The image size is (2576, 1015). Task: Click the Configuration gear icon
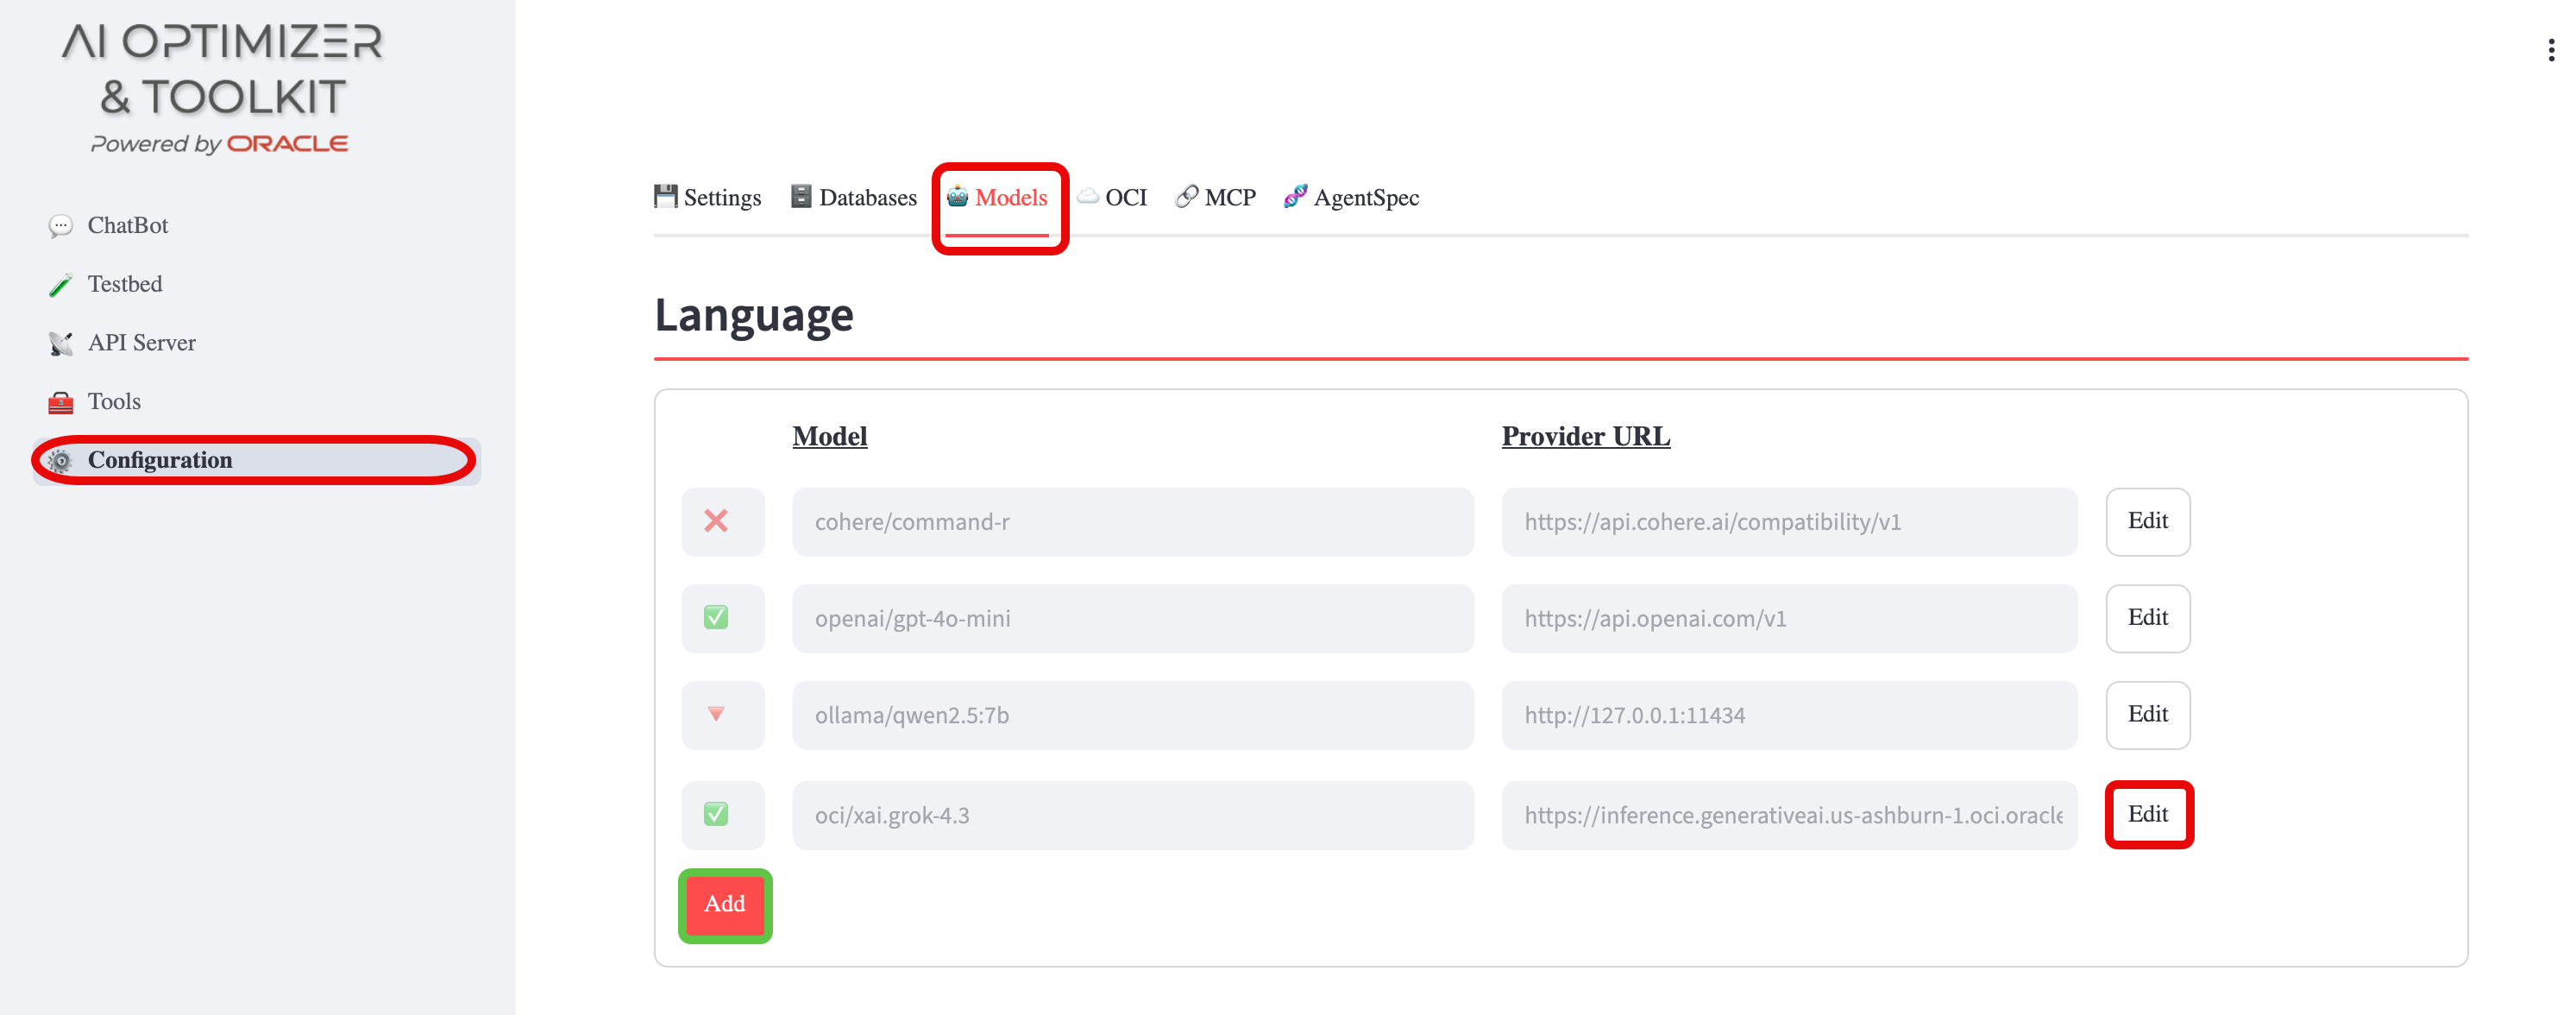[60, 461]
